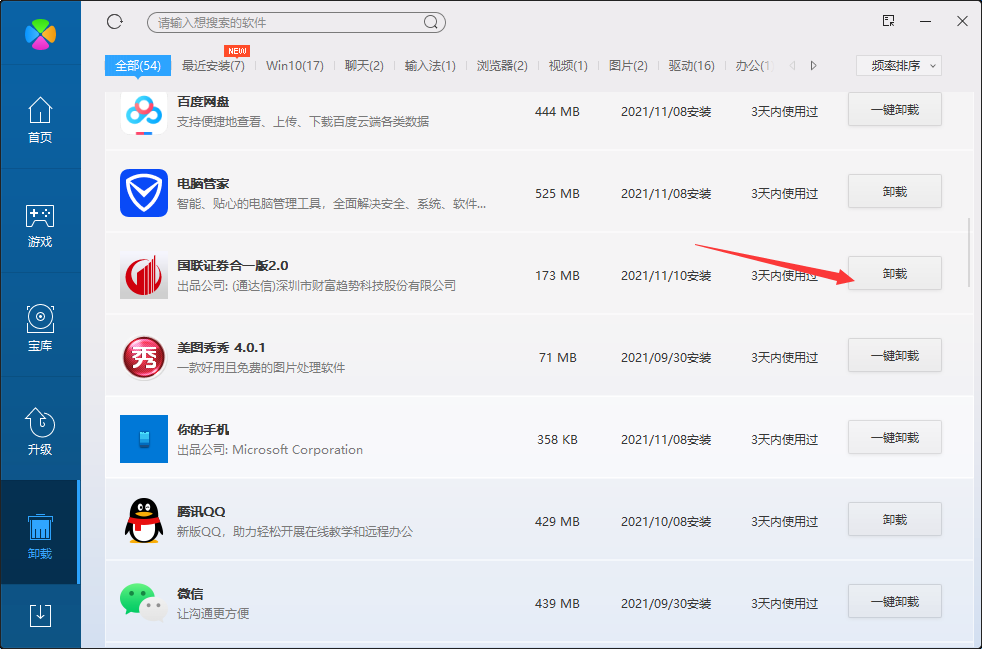Click the 71 MB size value
Viewport: 982px width, 649px height.
[557, 358]
